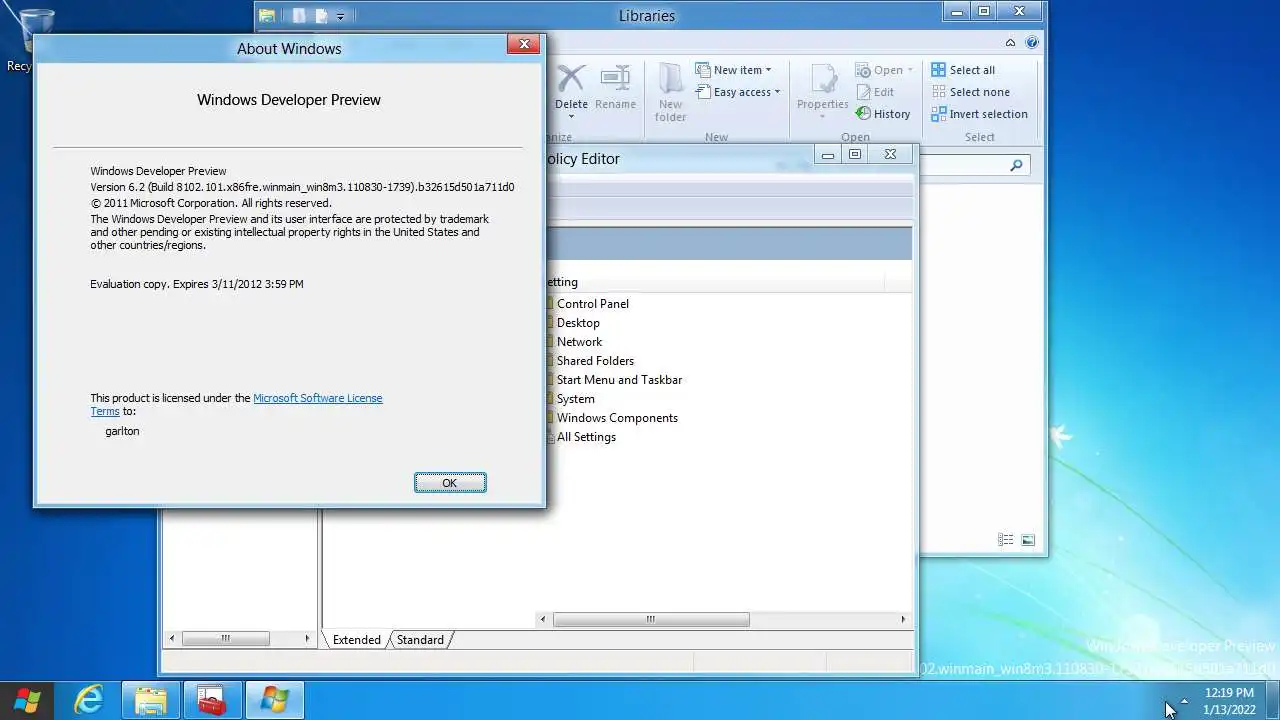Viewport: 1280px width, 720px height.
Task: Click the taskbar clock showing 12:19 PM
Action: [x=1229, y=701]
